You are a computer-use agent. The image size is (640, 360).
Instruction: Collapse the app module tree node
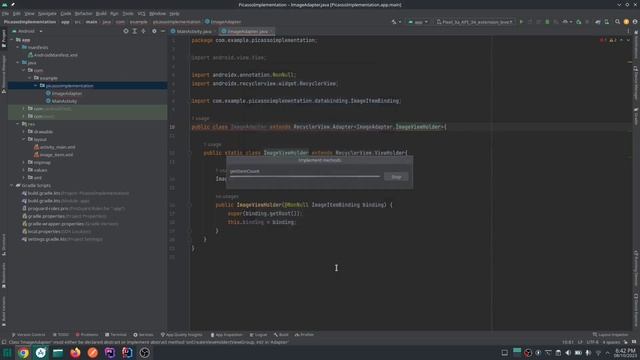(12, 40)
